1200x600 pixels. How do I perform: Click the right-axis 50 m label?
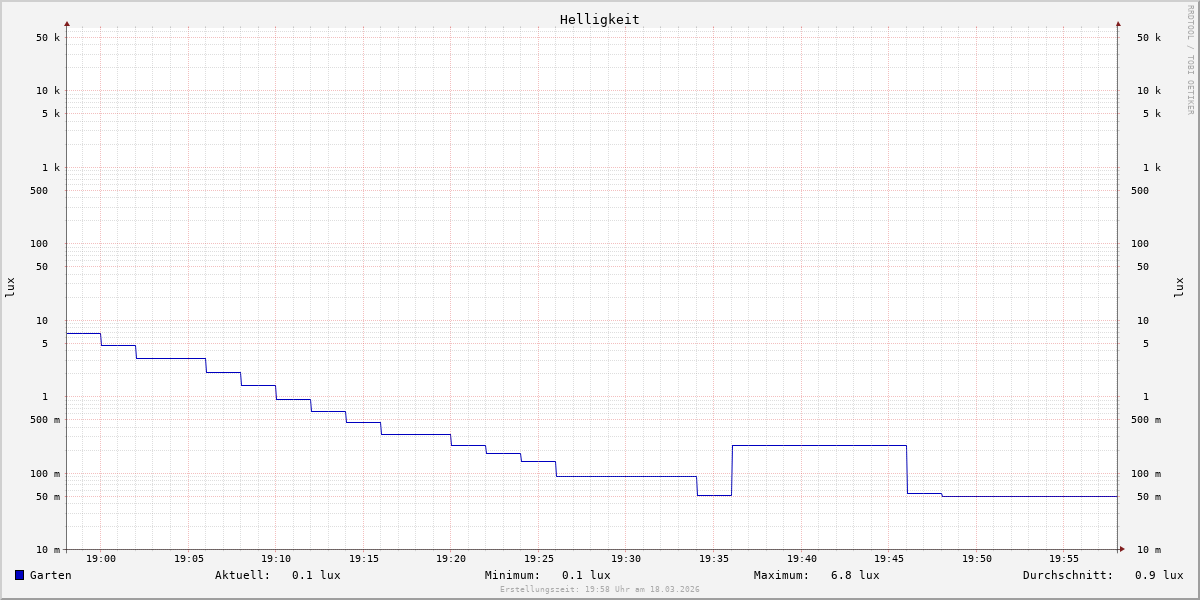click(x=1149, y=497)
